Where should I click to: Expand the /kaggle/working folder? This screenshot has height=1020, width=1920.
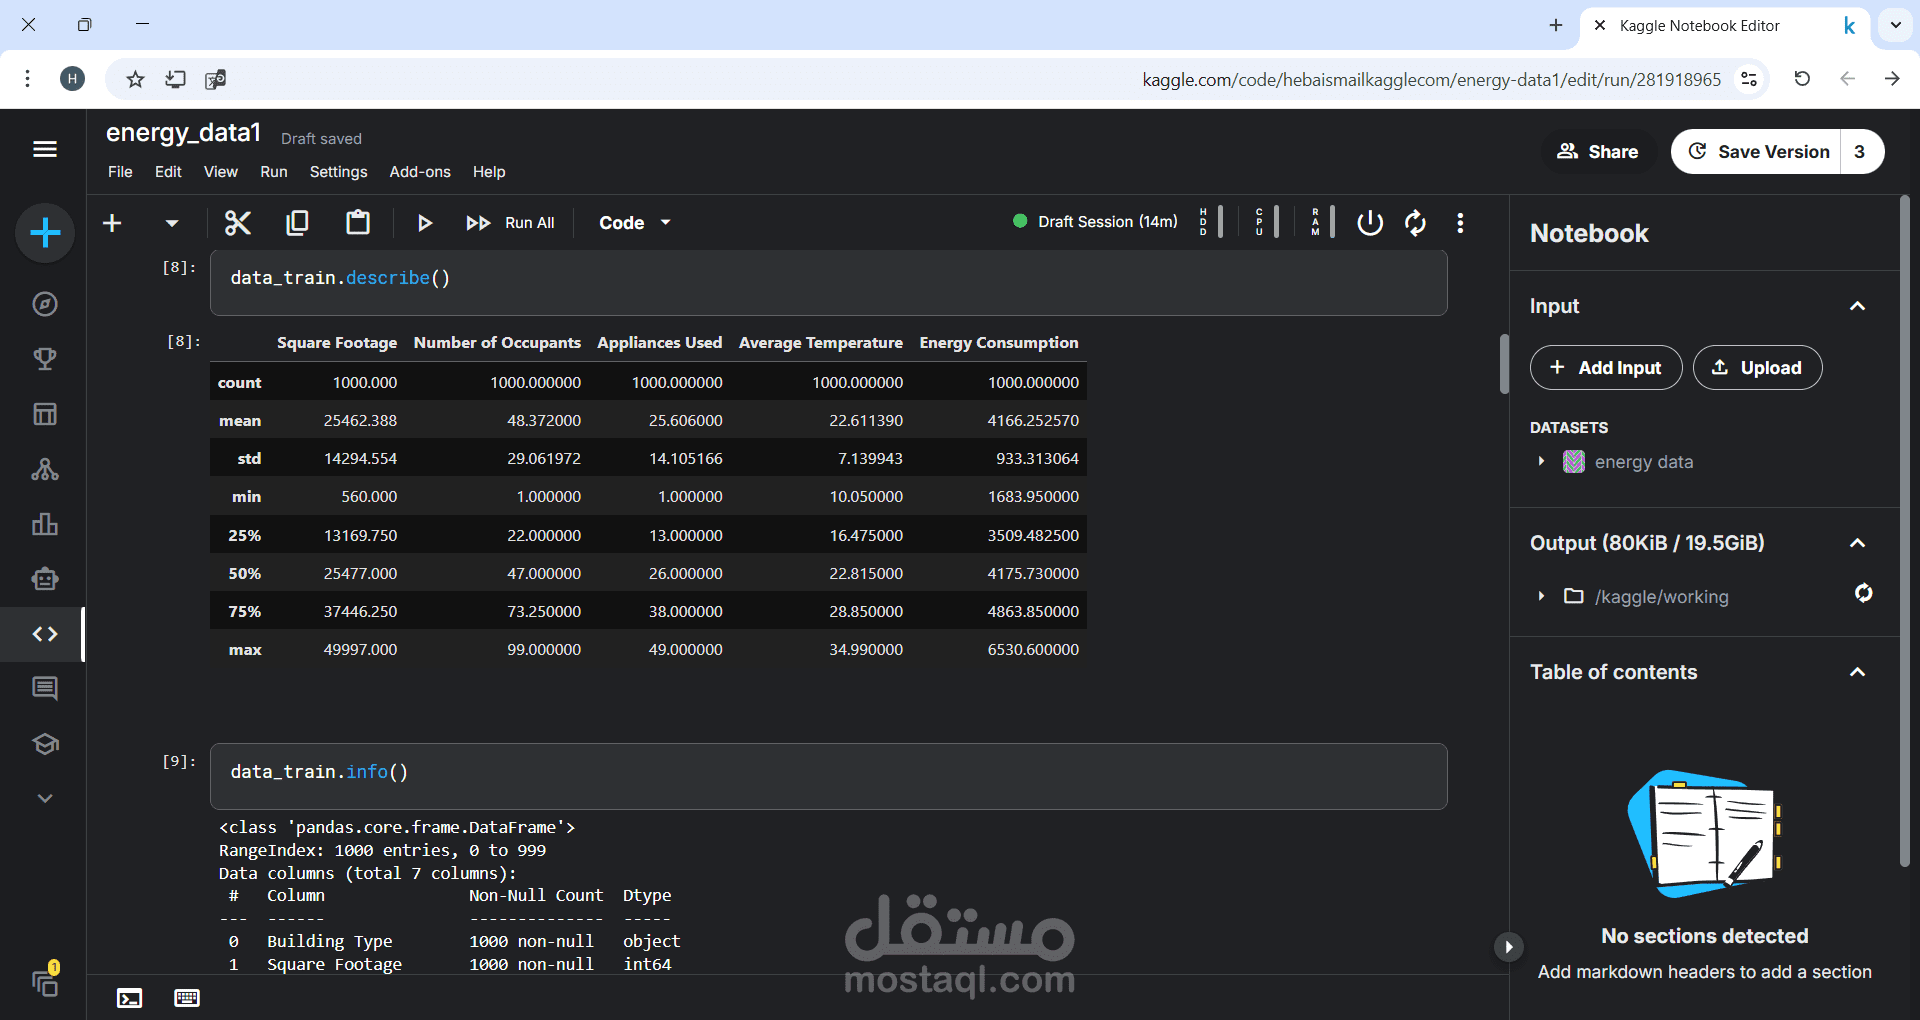(x=1541, y=596)
